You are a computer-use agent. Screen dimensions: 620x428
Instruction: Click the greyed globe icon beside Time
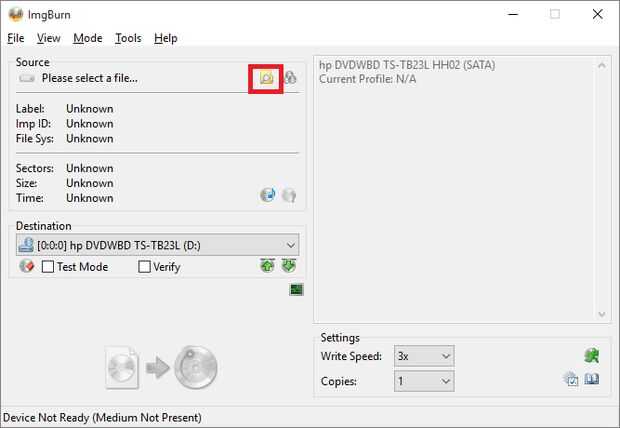289,195
